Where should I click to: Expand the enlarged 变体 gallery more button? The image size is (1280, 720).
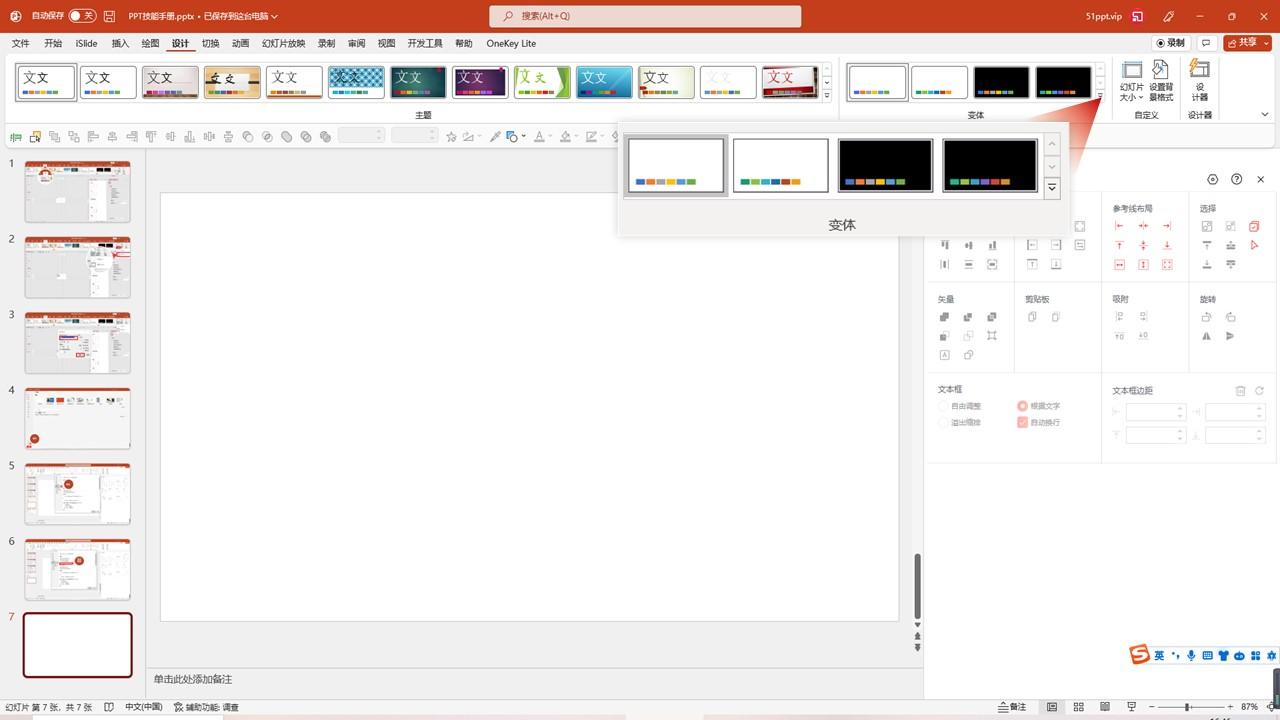(x=1051, y=188)
